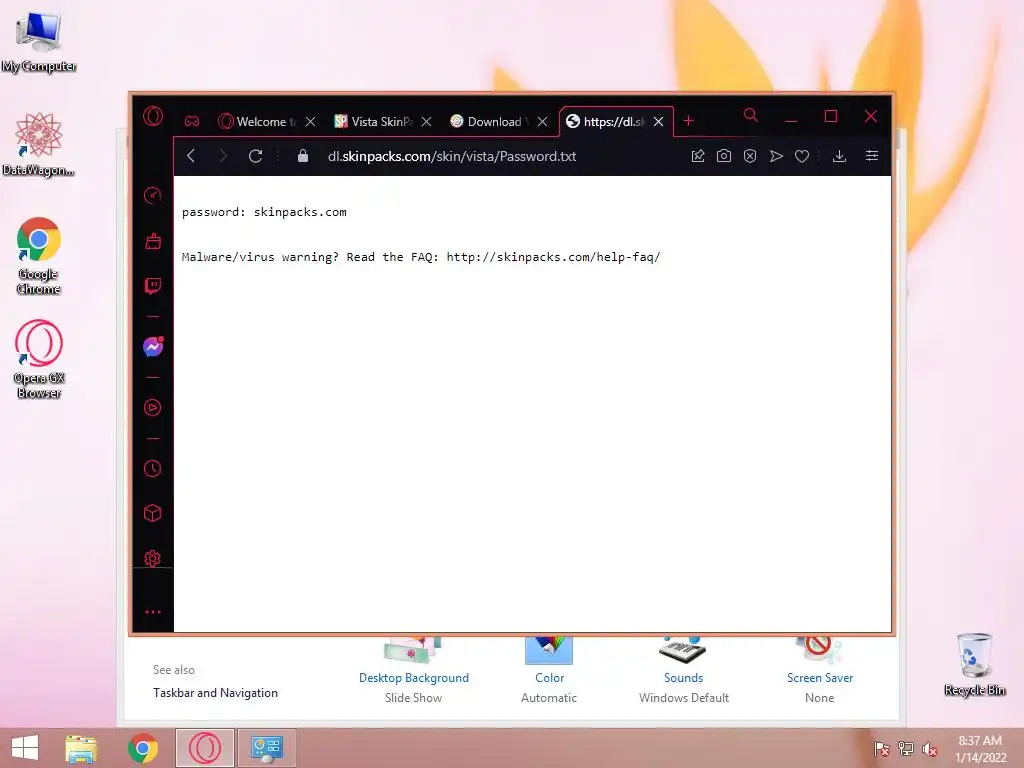
Task: Open Extensions cube in sidebar
Action: point(153,513)
